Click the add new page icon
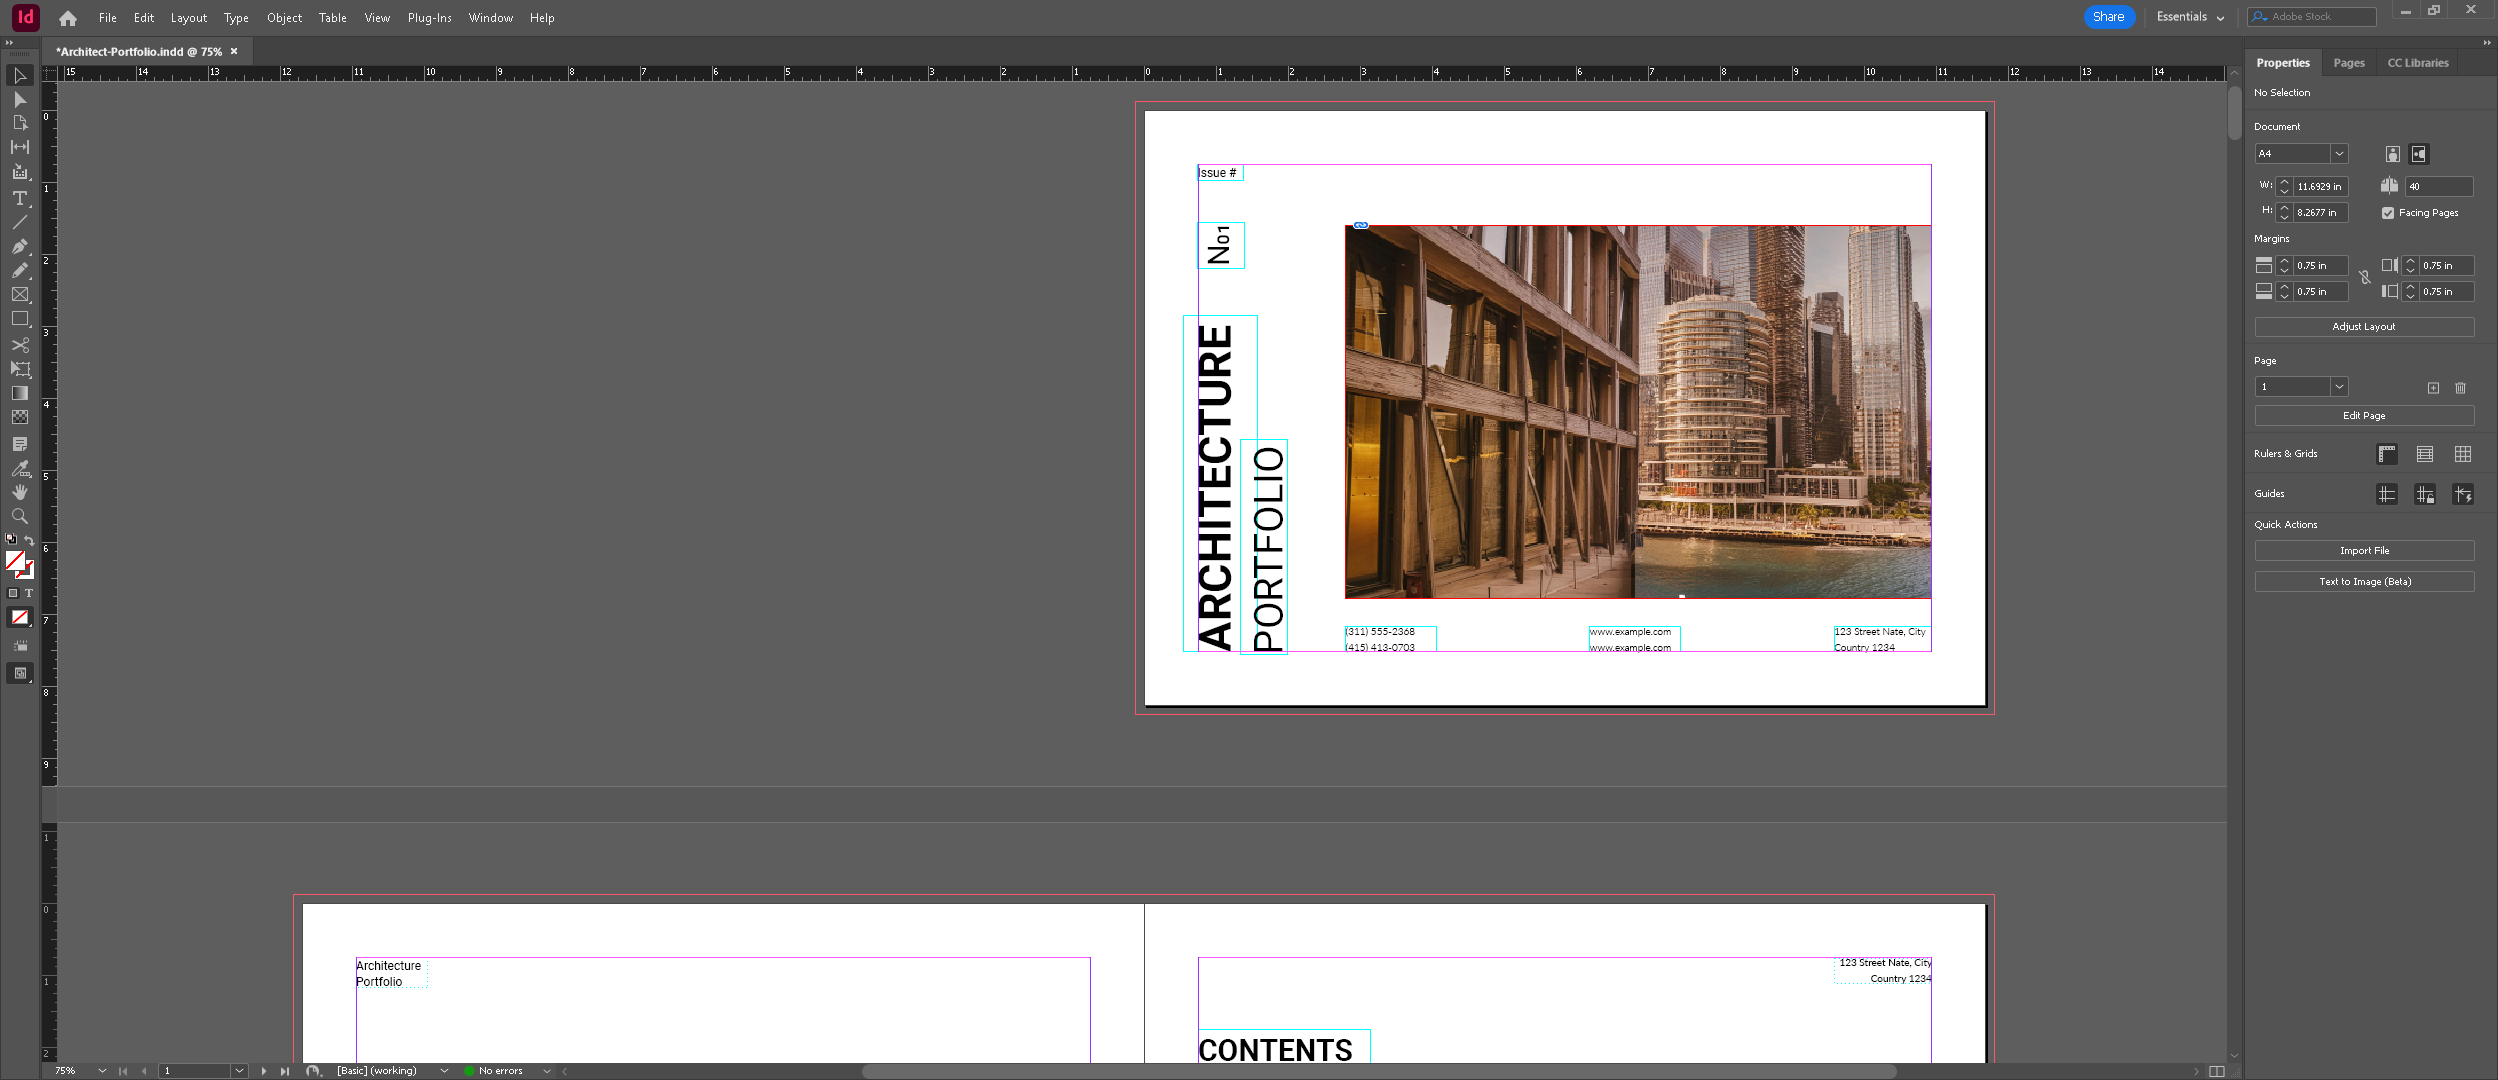The image size is (2498, 1080). coord(2433,388)
